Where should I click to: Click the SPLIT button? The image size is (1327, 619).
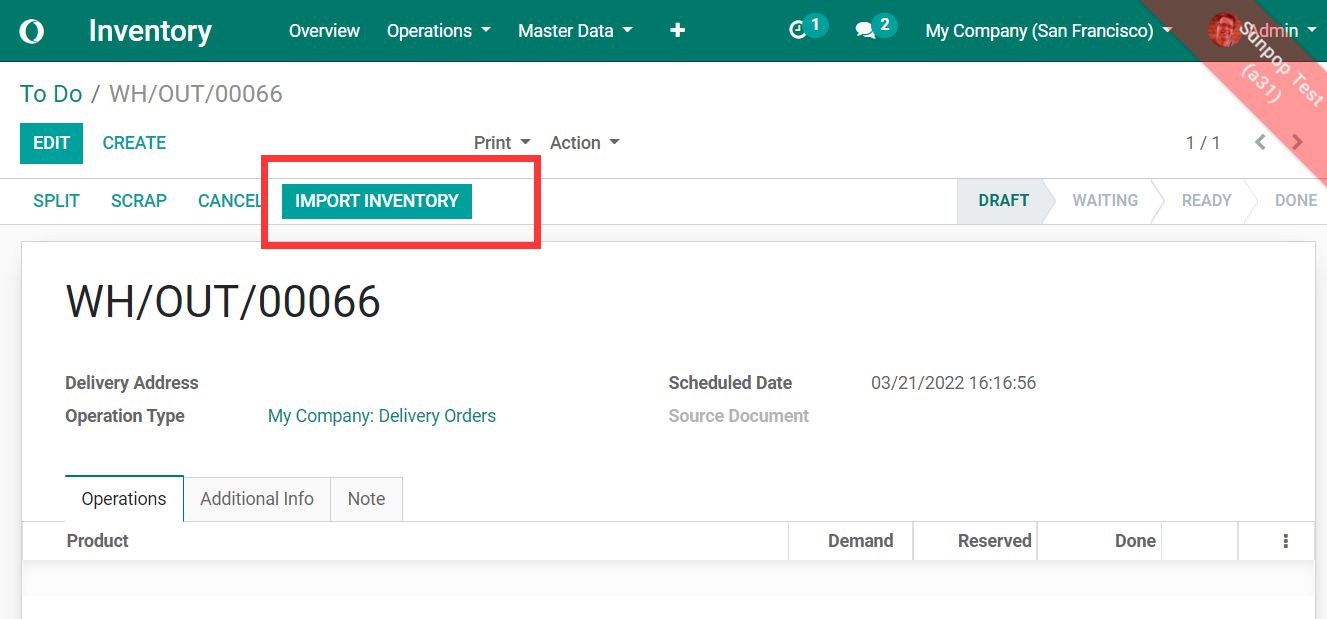(56, 201)
